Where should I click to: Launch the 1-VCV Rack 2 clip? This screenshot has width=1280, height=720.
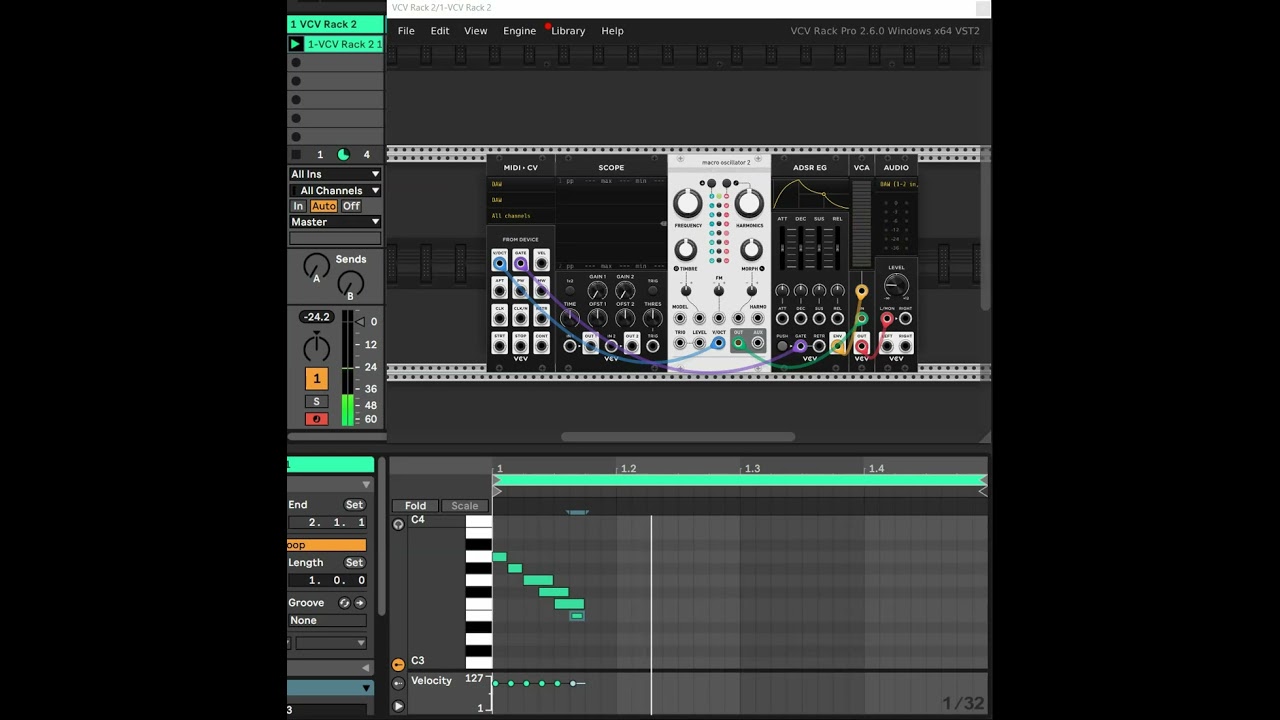(x=296, y=44)
